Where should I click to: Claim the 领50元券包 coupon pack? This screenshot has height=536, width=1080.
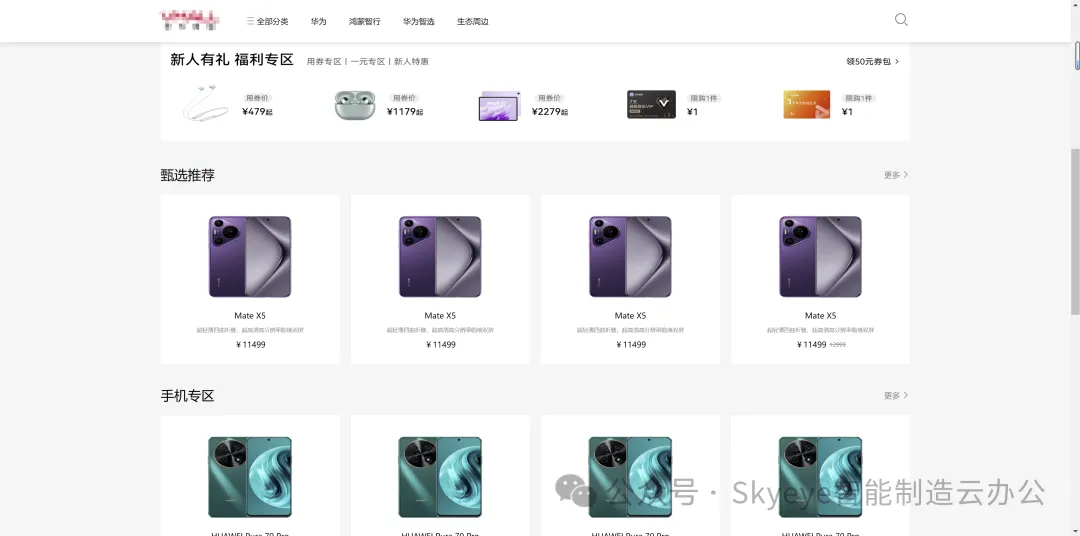click(873, 61)
